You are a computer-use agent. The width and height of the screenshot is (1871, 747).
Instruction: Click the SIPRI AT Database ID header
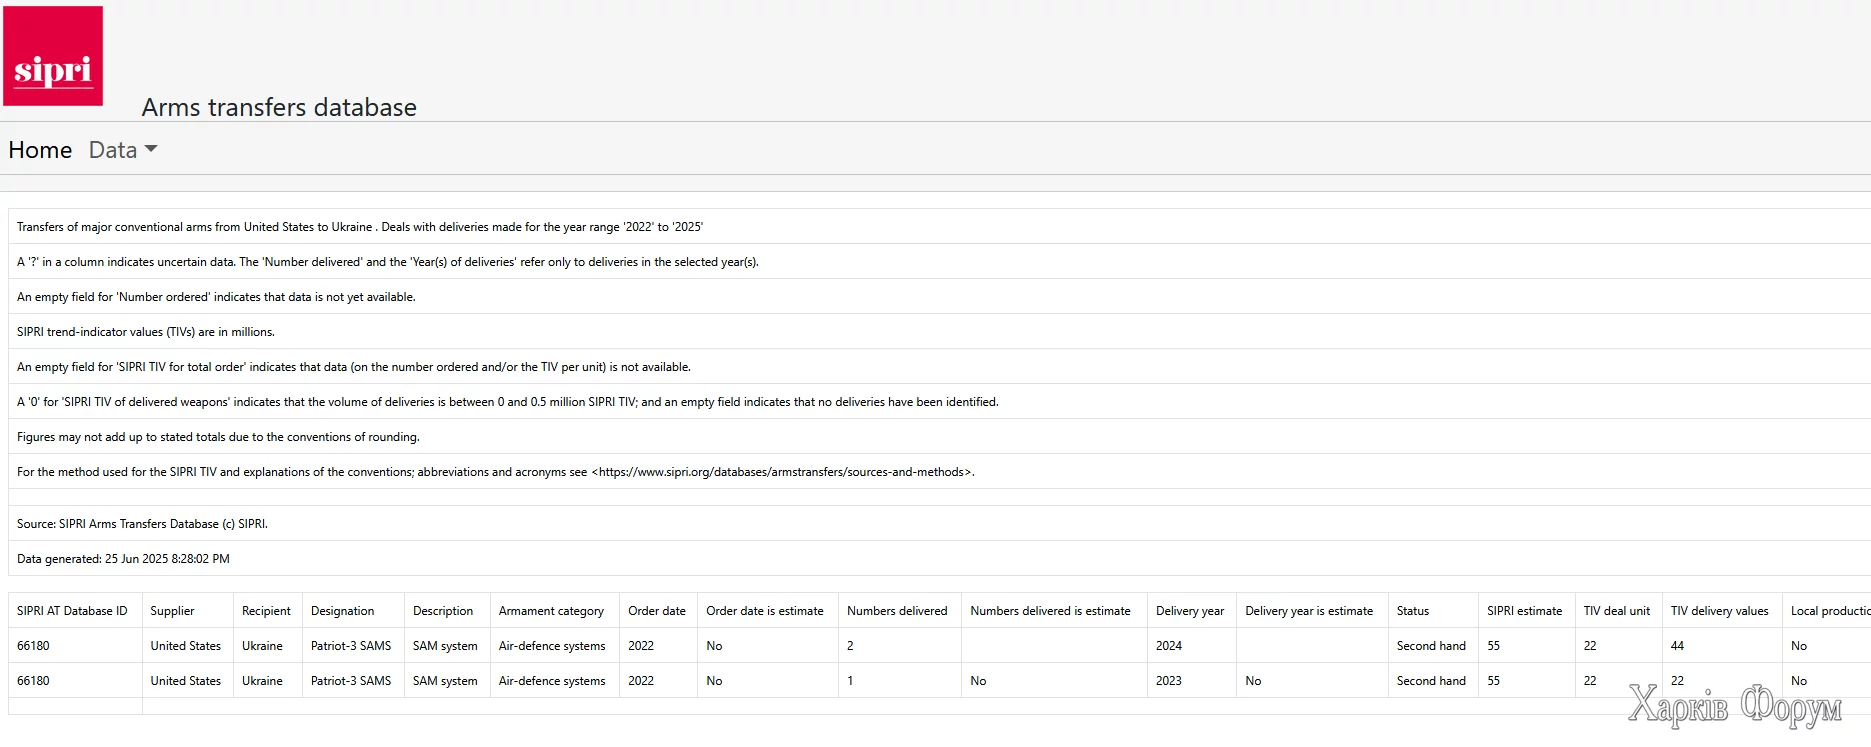(72, 611)
